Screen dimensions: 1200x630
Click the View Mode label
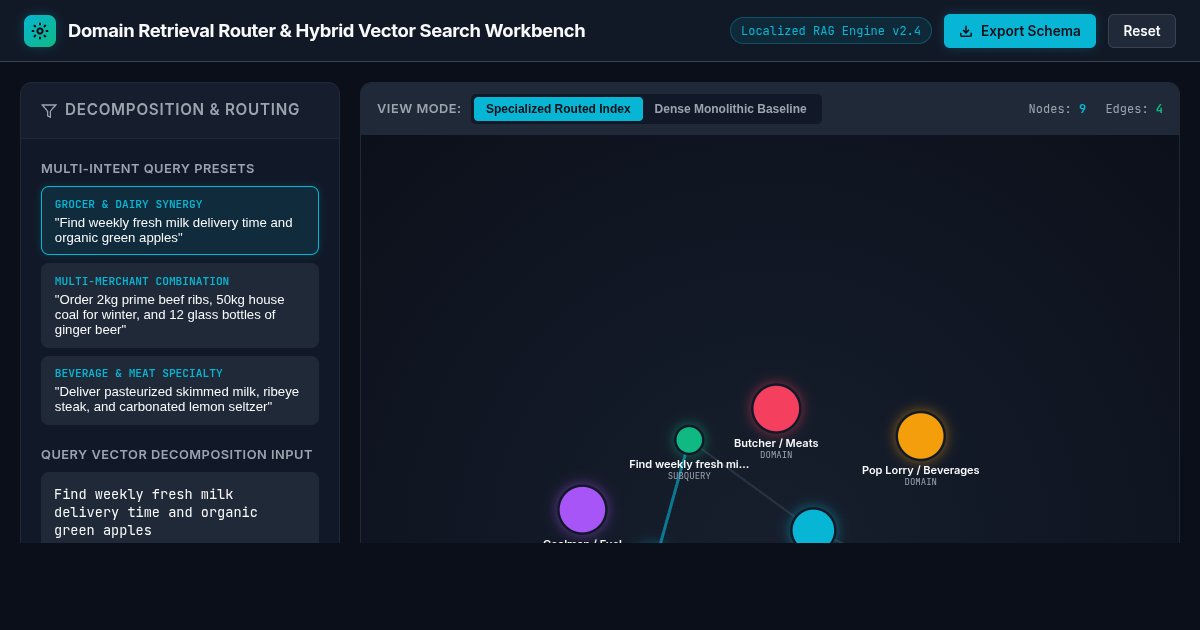(x=419, y=109)
